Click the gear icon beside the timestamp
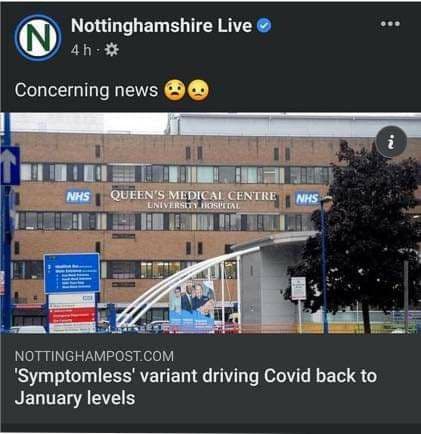 tap(111, 50)
